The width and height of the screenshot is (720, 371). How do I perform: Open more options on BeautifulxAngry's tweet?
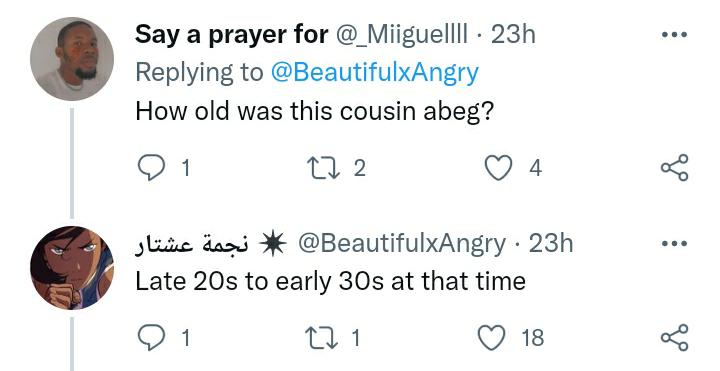pos(675,243)
